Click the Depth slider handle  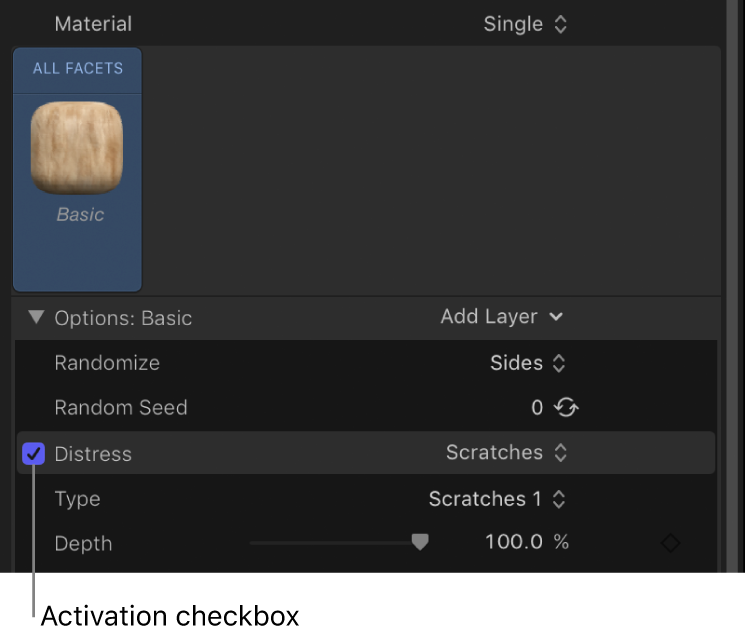click(421, 541)
